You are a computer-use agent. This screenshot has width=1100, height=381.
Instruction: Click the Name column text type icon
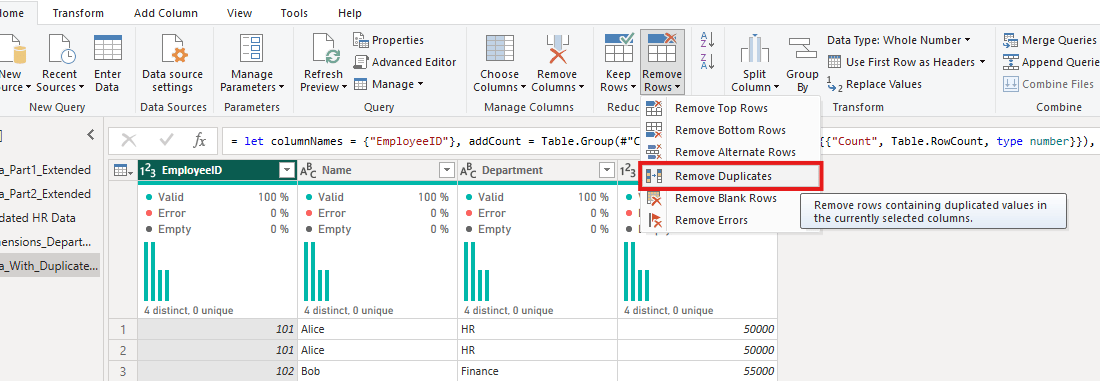309,171
